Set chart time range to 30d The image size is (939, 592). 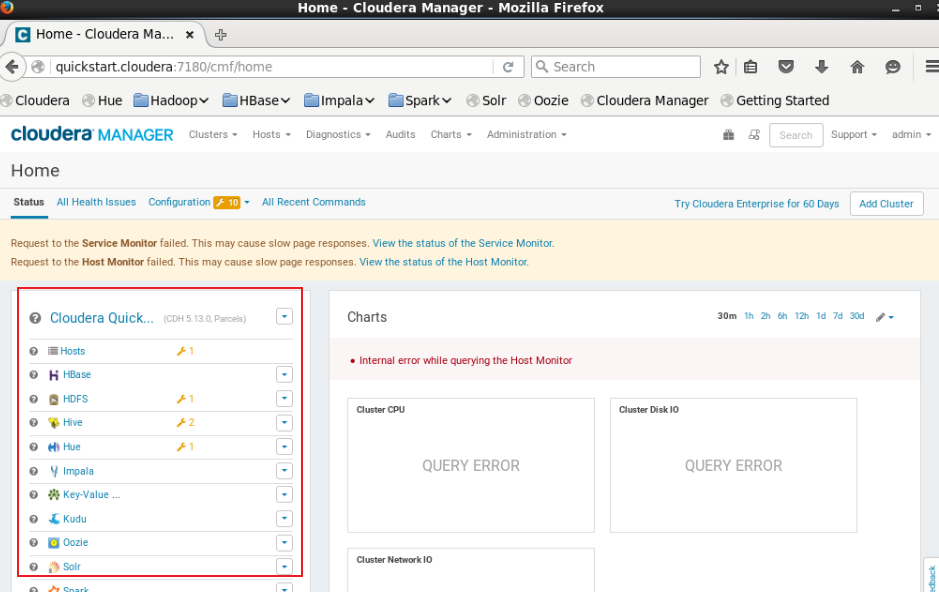click(857, 316)
